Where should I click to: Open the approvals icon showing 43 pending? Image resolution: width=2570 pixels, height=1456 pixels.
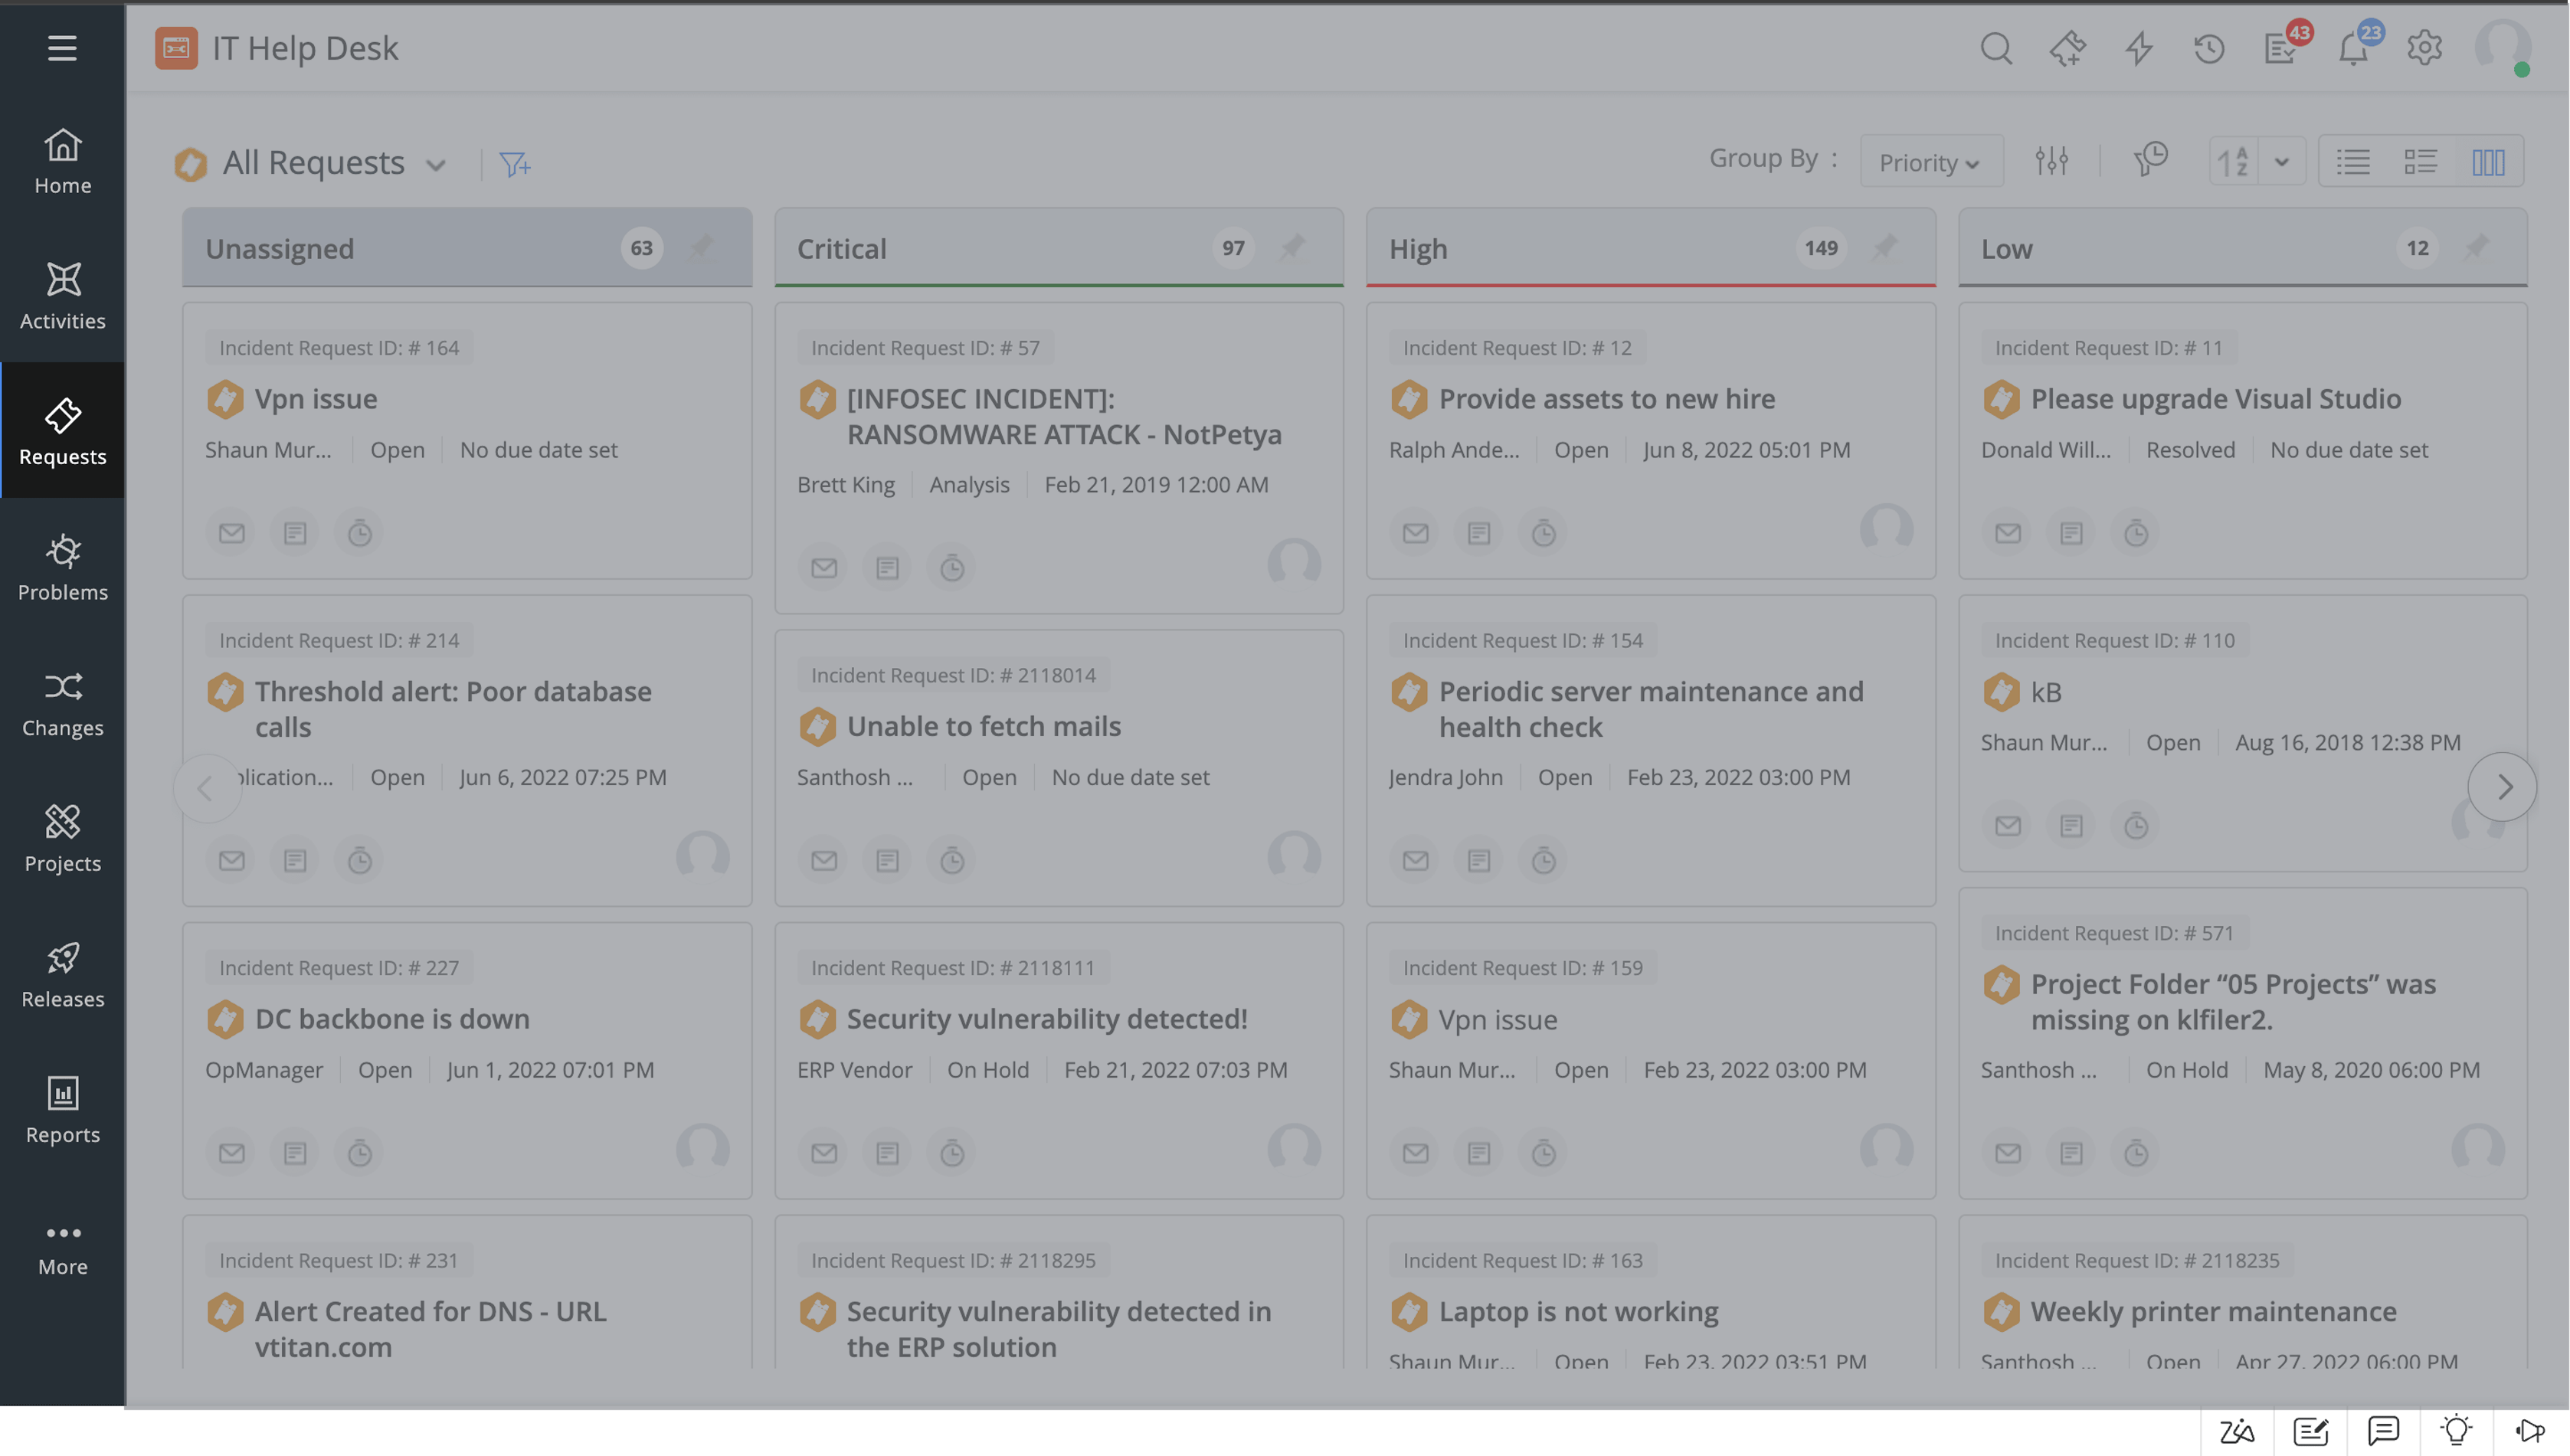click(2281, 47)
